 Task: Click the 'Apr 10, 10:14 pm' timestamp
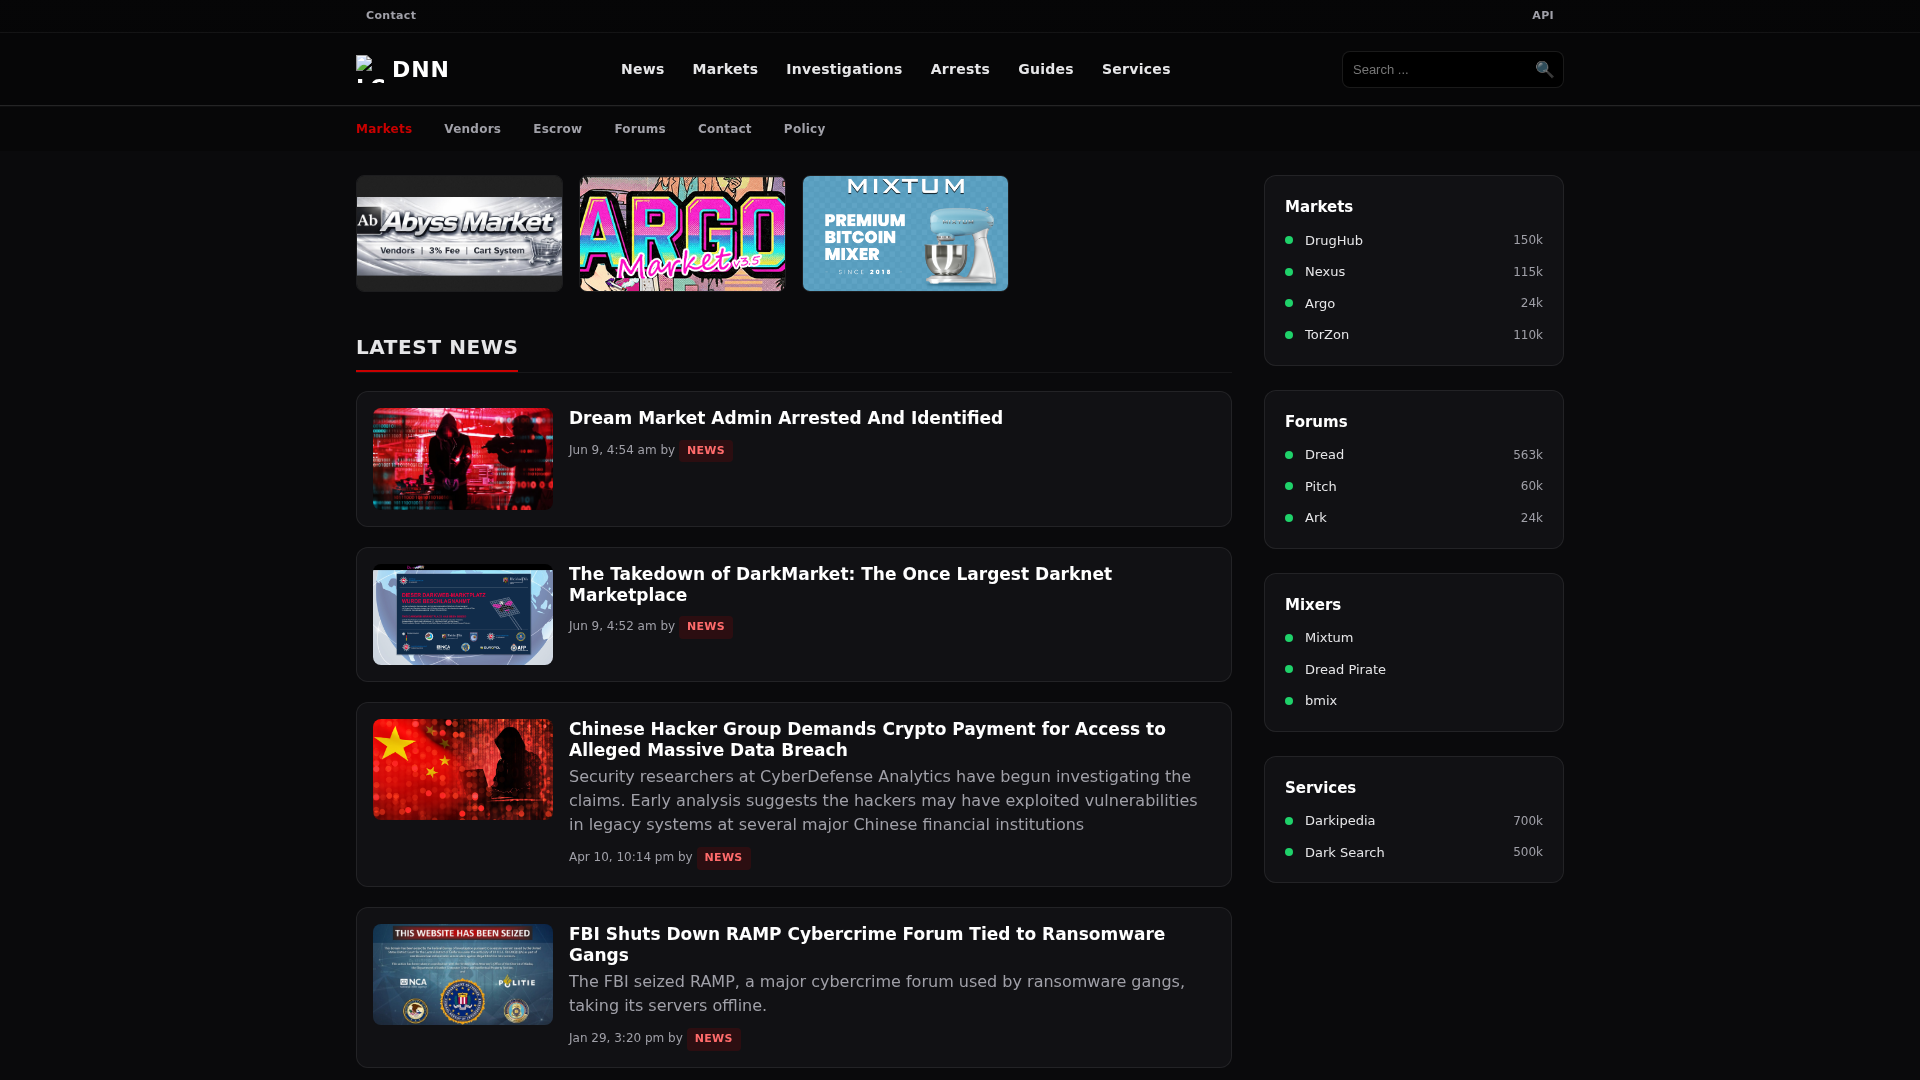[x=621, y=857]
